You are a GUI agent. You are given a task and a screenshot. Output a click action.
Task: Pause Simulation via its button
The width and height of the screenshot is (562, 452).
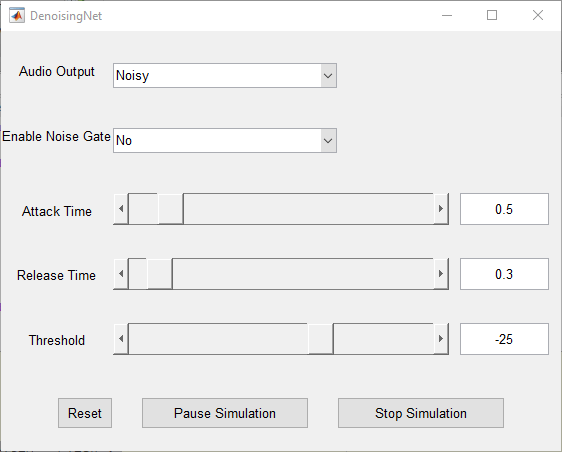tap(225, 413)
